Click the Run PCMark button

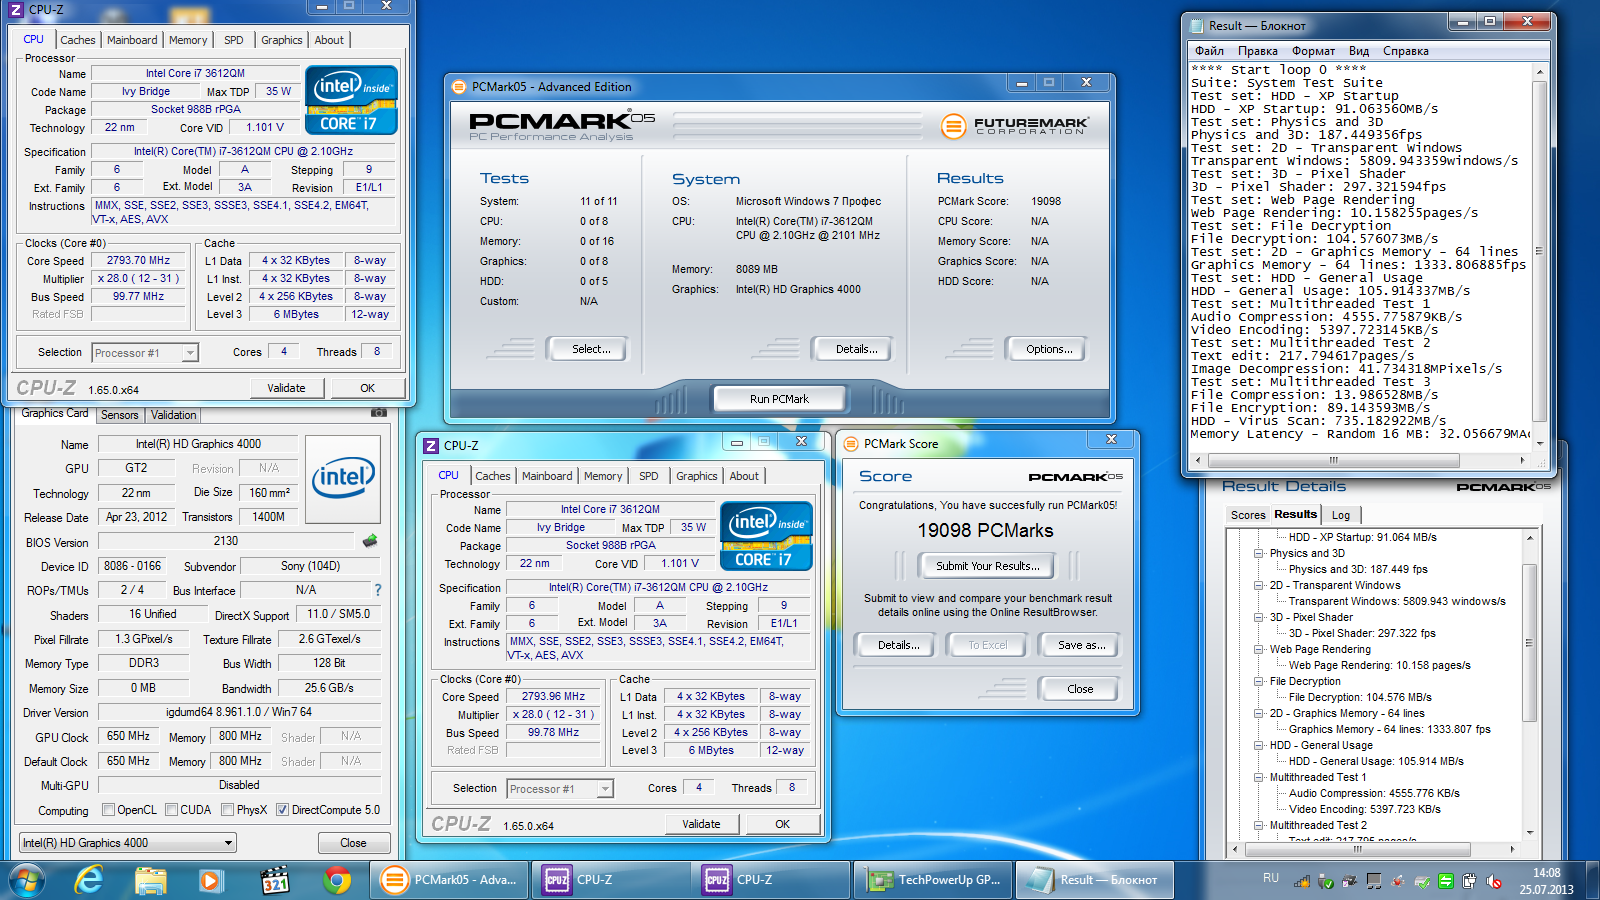779,399
